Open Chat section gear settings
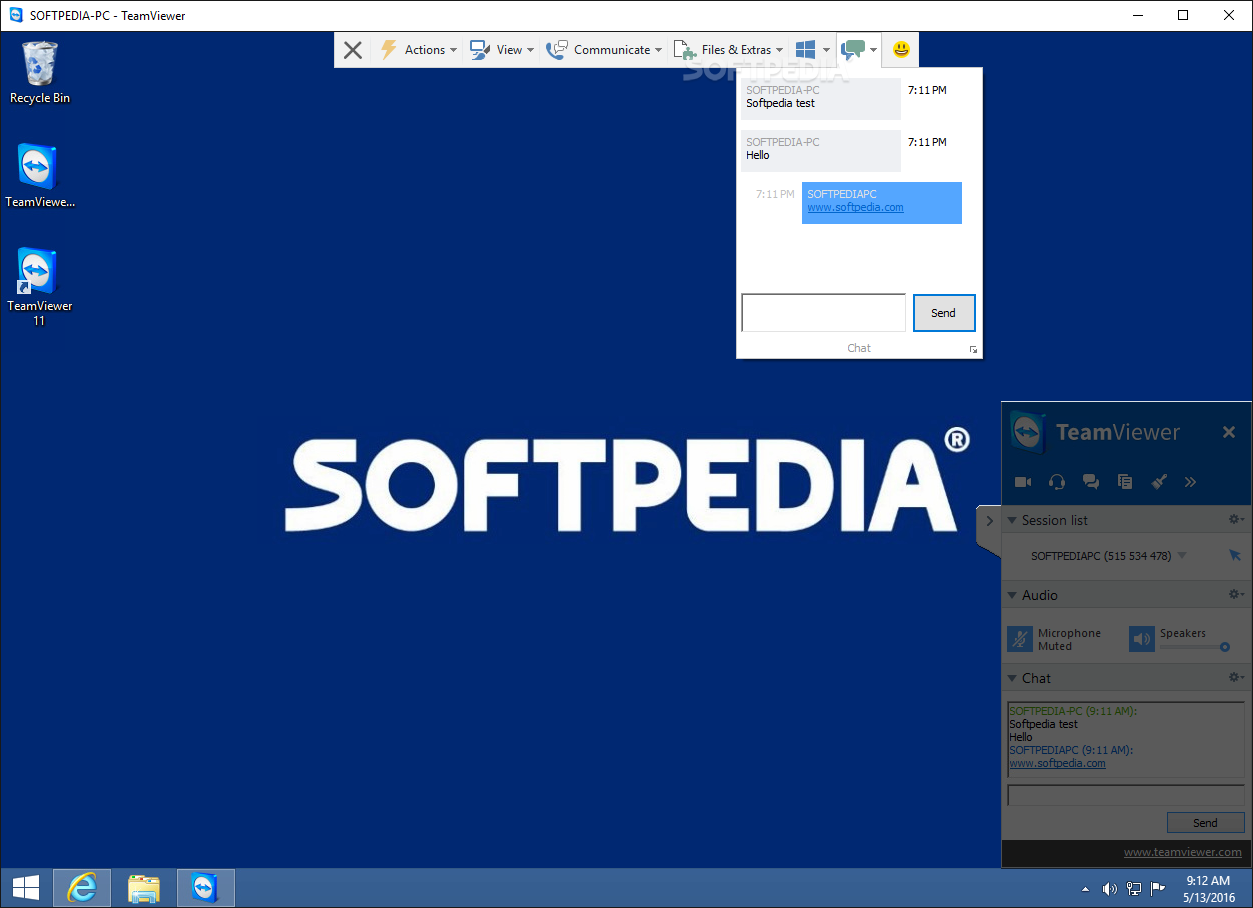 click(1236, 677)
